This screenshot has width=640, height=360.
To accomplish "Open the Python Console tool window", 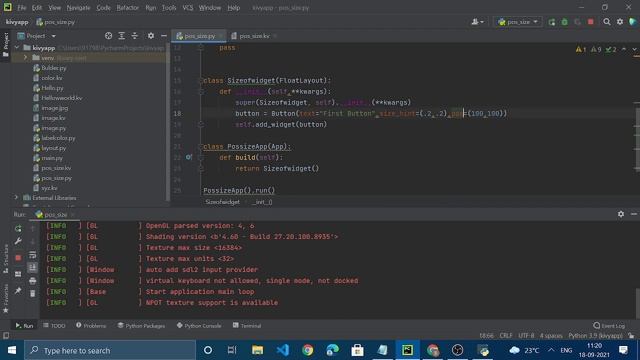I will tap(199, 325).
